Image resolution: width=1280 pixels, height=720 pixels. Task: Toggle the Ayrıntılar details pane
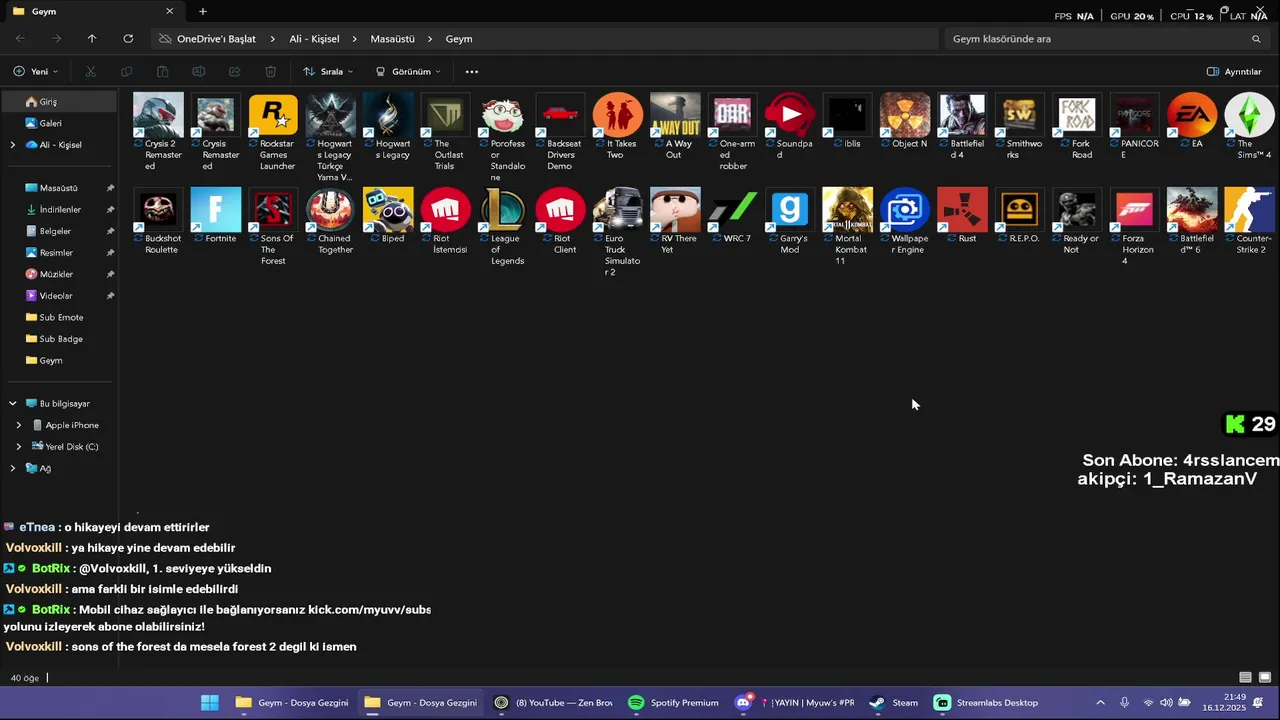pos(1235,72)
